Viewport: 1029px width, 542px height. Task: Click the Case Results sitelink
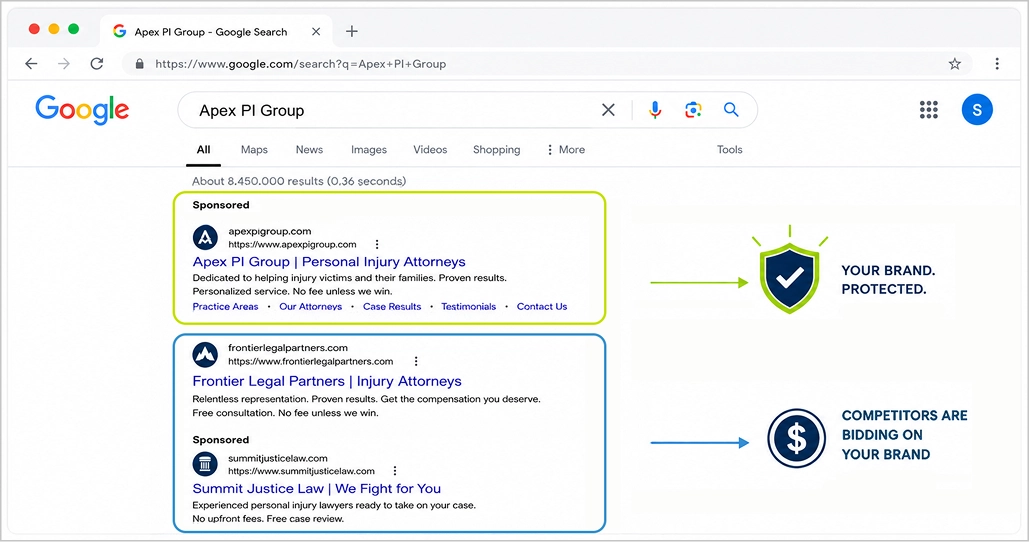[x=392, y=306]
